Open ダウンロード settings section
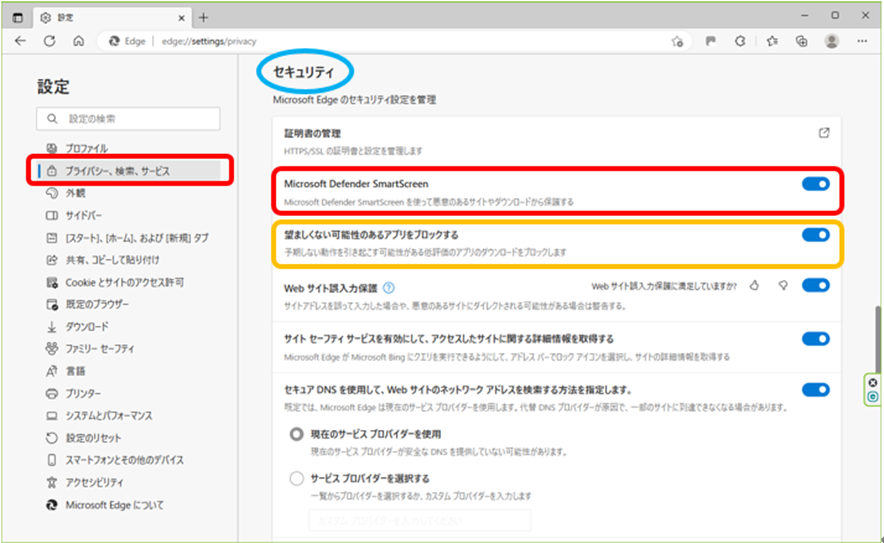884x543 pixels. [87, 326]
